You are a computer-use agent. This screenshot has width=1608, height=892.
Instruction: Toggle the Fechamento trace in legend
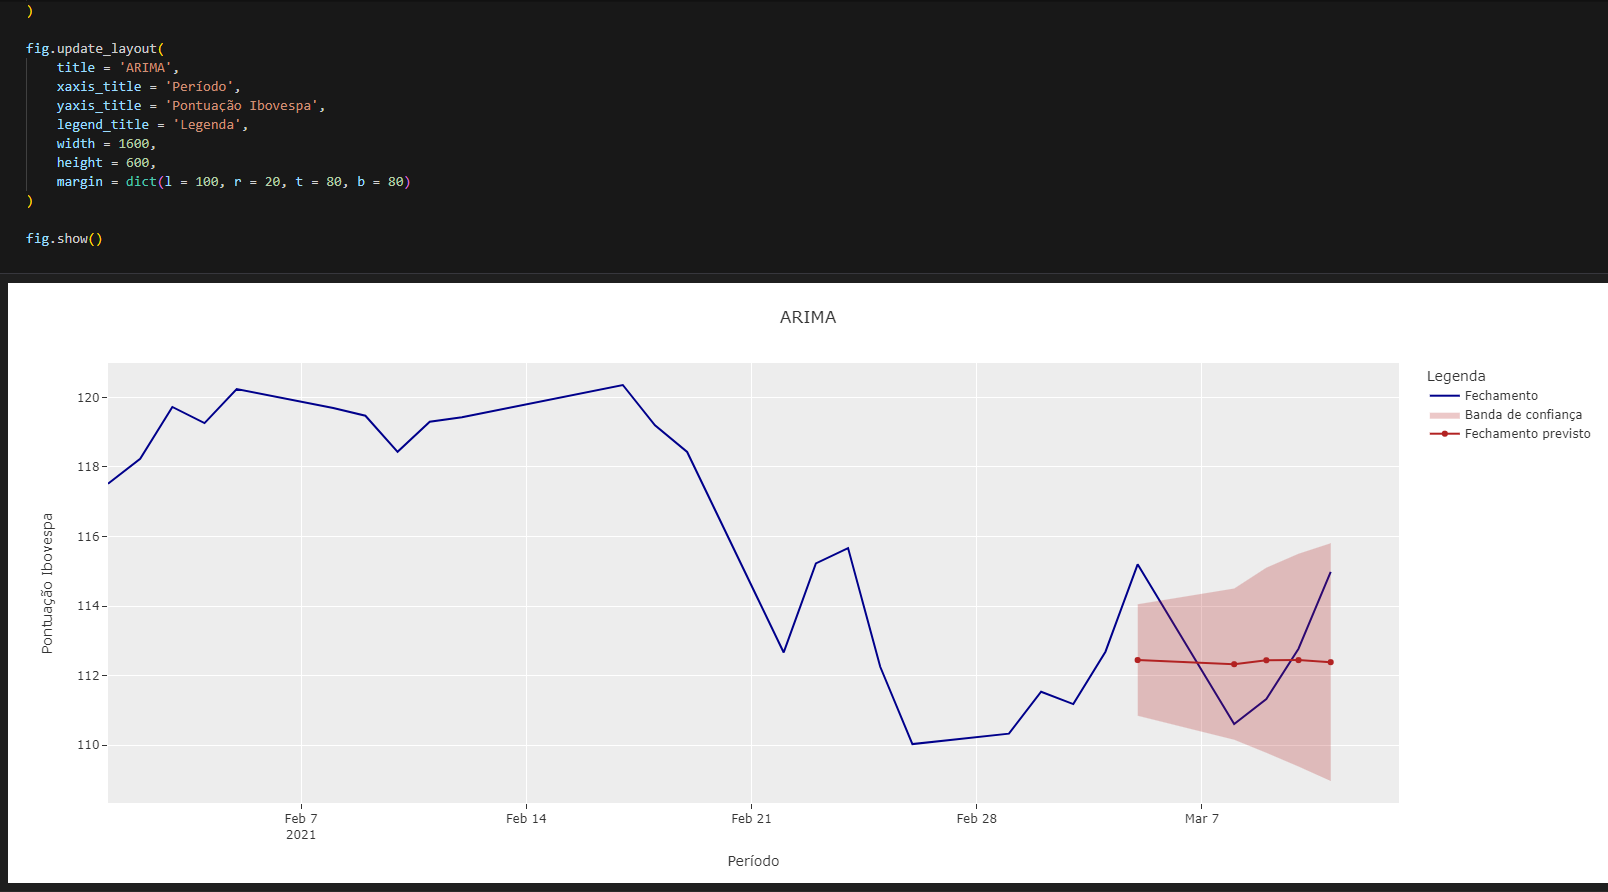[x=1500, y=396]
